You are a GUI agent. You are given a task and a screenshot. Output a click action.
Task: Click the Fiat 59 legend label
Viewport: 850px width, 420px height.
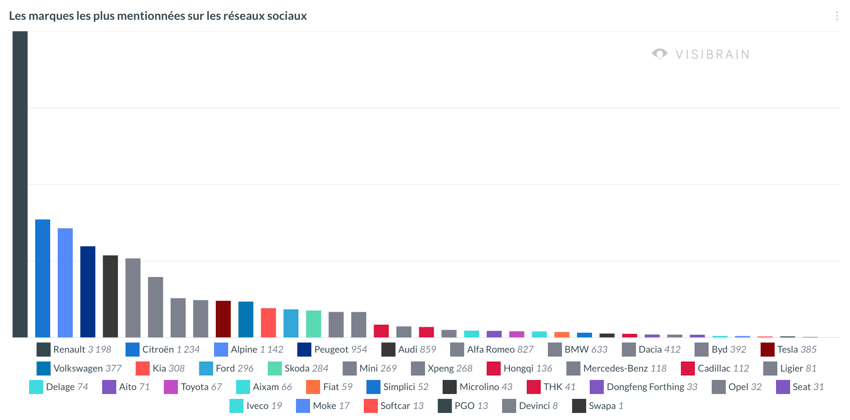coord(337,387)
